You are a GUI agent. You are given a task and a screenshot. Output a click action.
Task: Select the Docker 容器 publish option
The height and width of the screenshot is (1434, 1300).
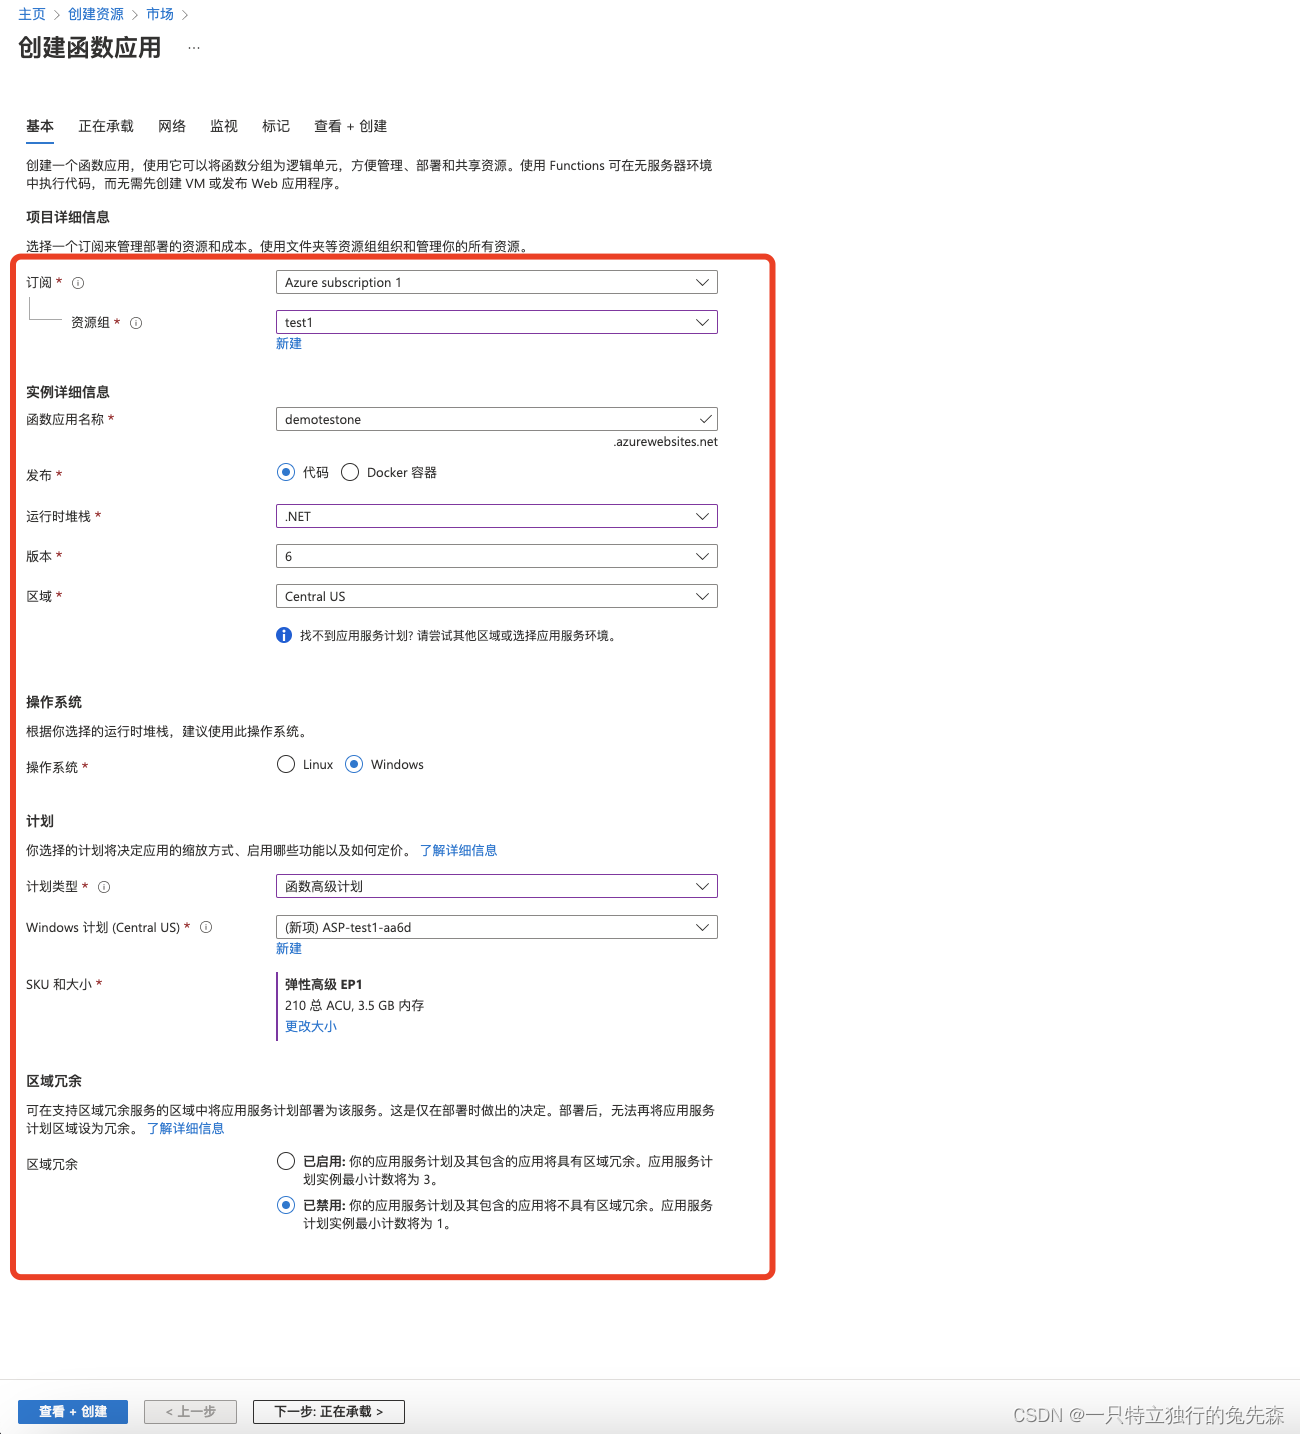click(x=350, y=472)
